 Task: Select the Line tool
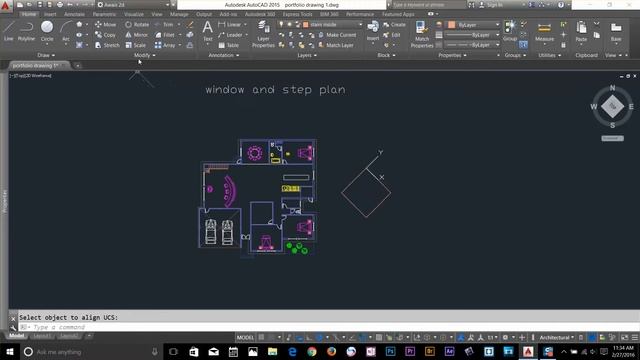[x=9, y=31]
